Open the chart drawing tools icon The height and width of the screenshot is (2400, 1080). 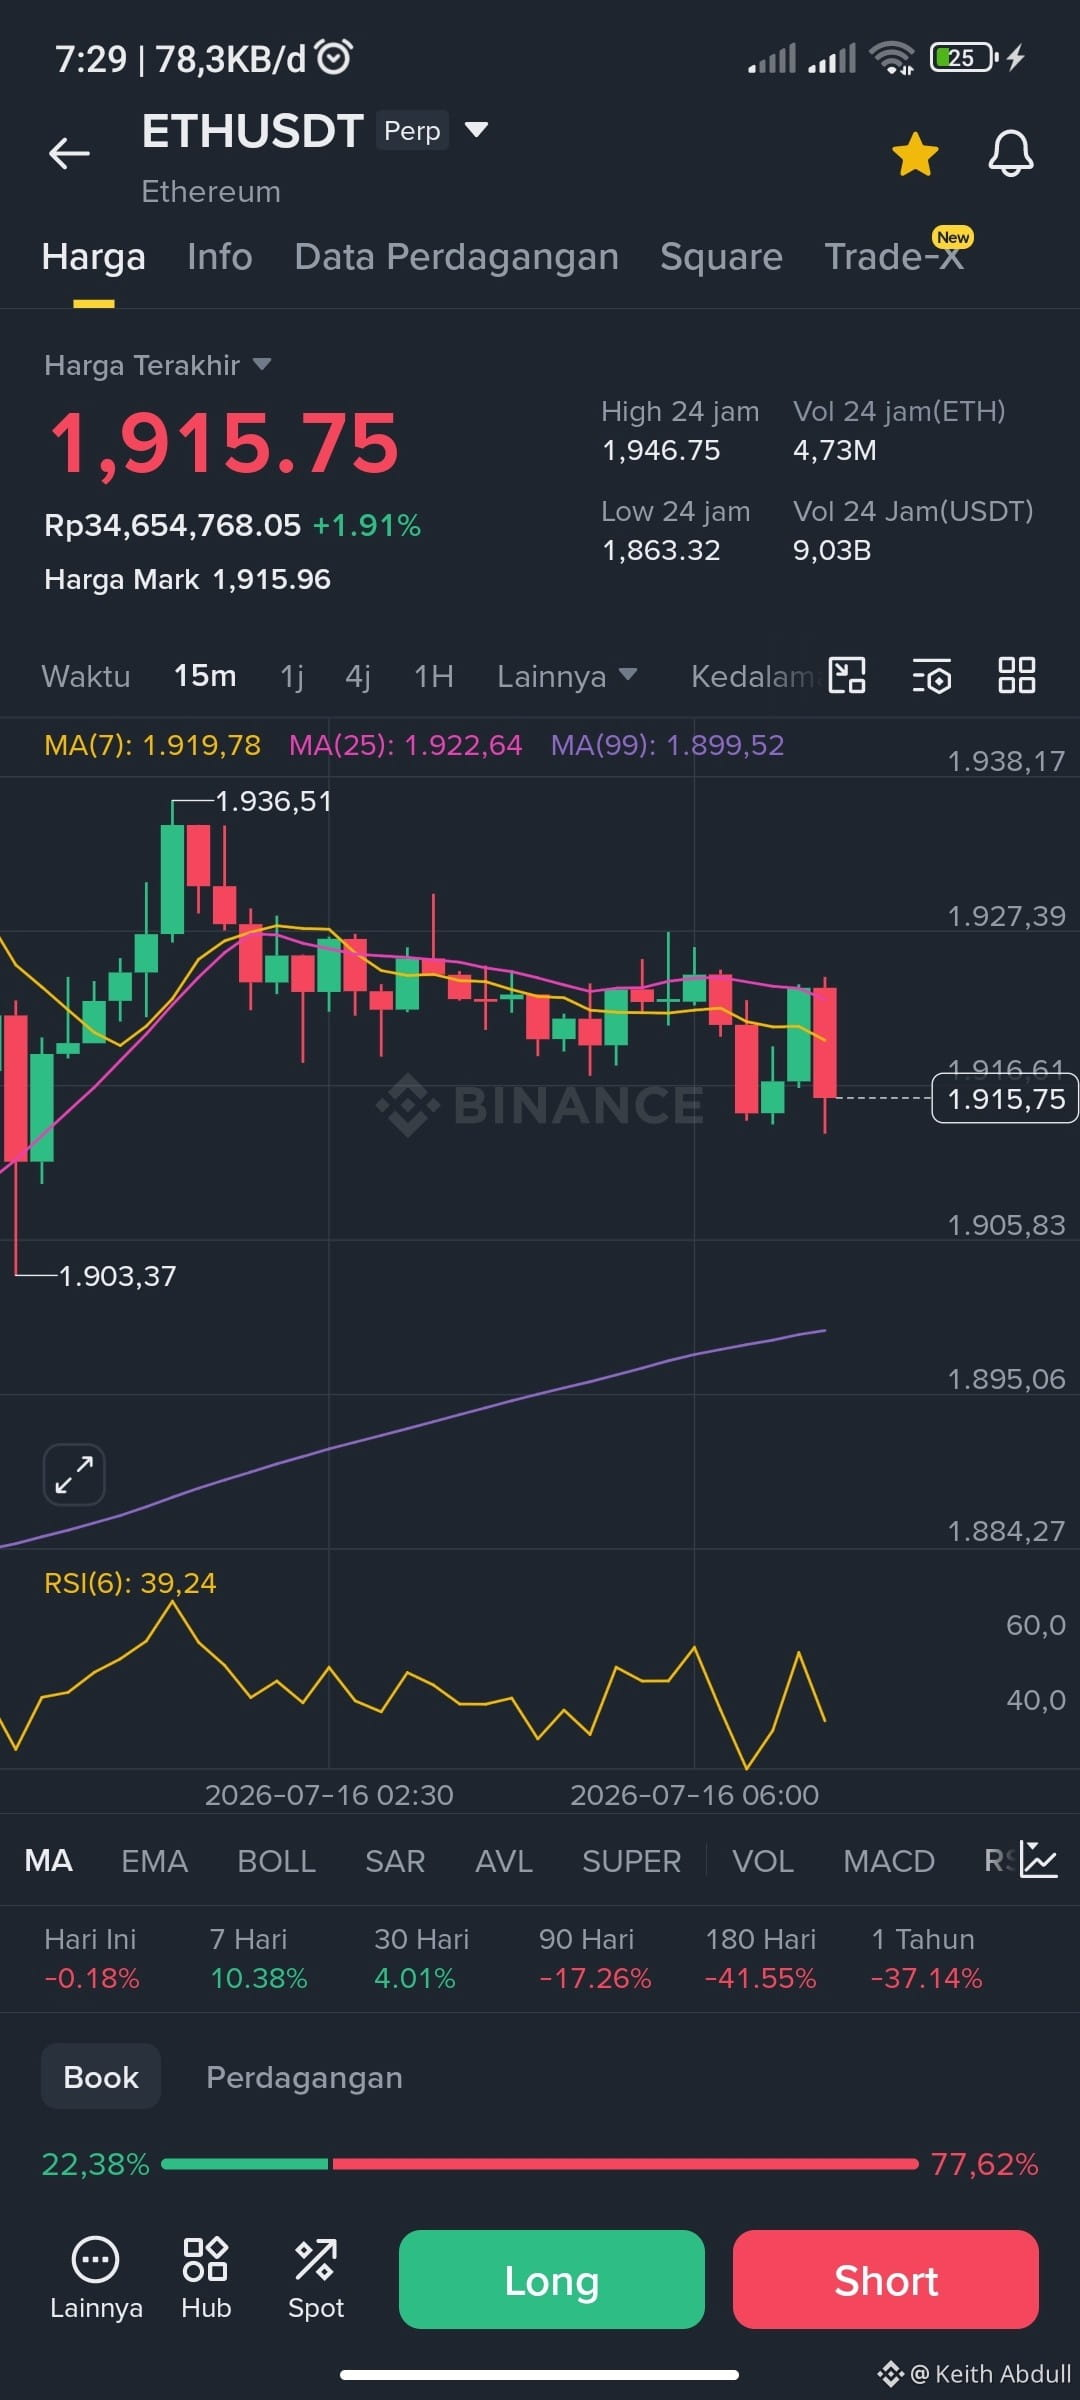(847, 675)
